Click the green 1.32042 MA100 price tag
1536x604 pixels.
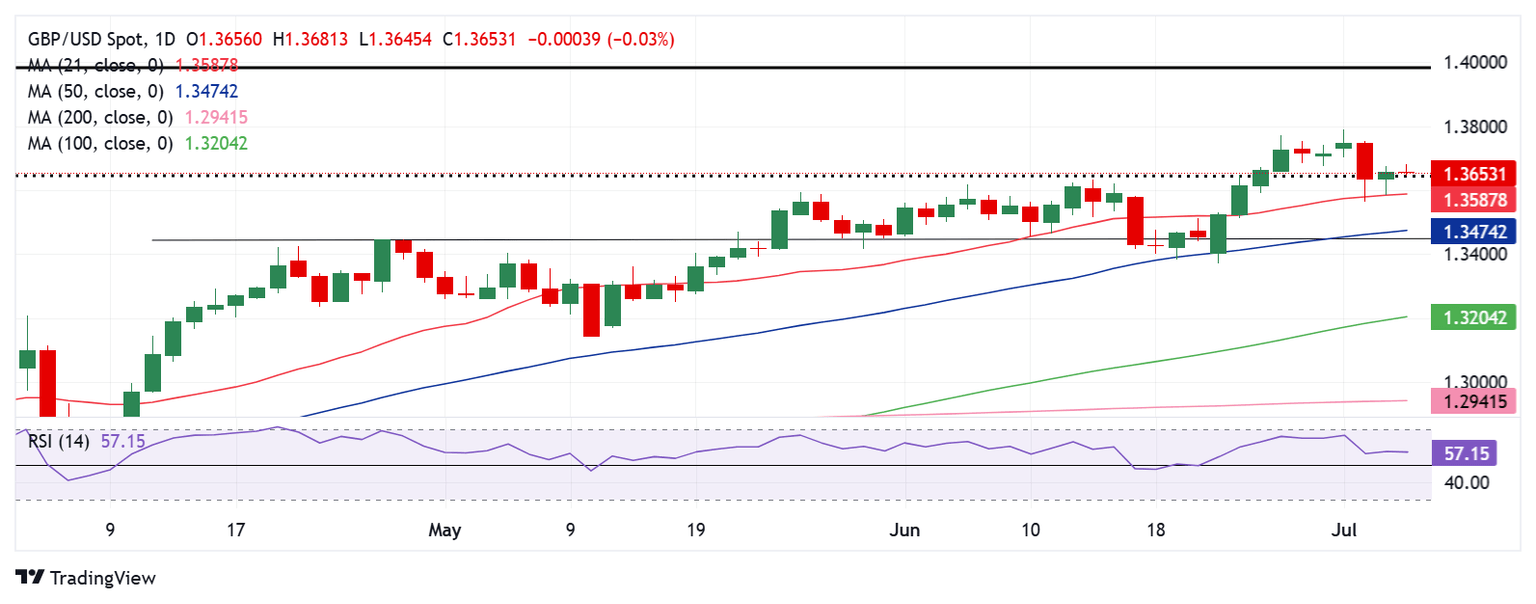[1475, 318]
